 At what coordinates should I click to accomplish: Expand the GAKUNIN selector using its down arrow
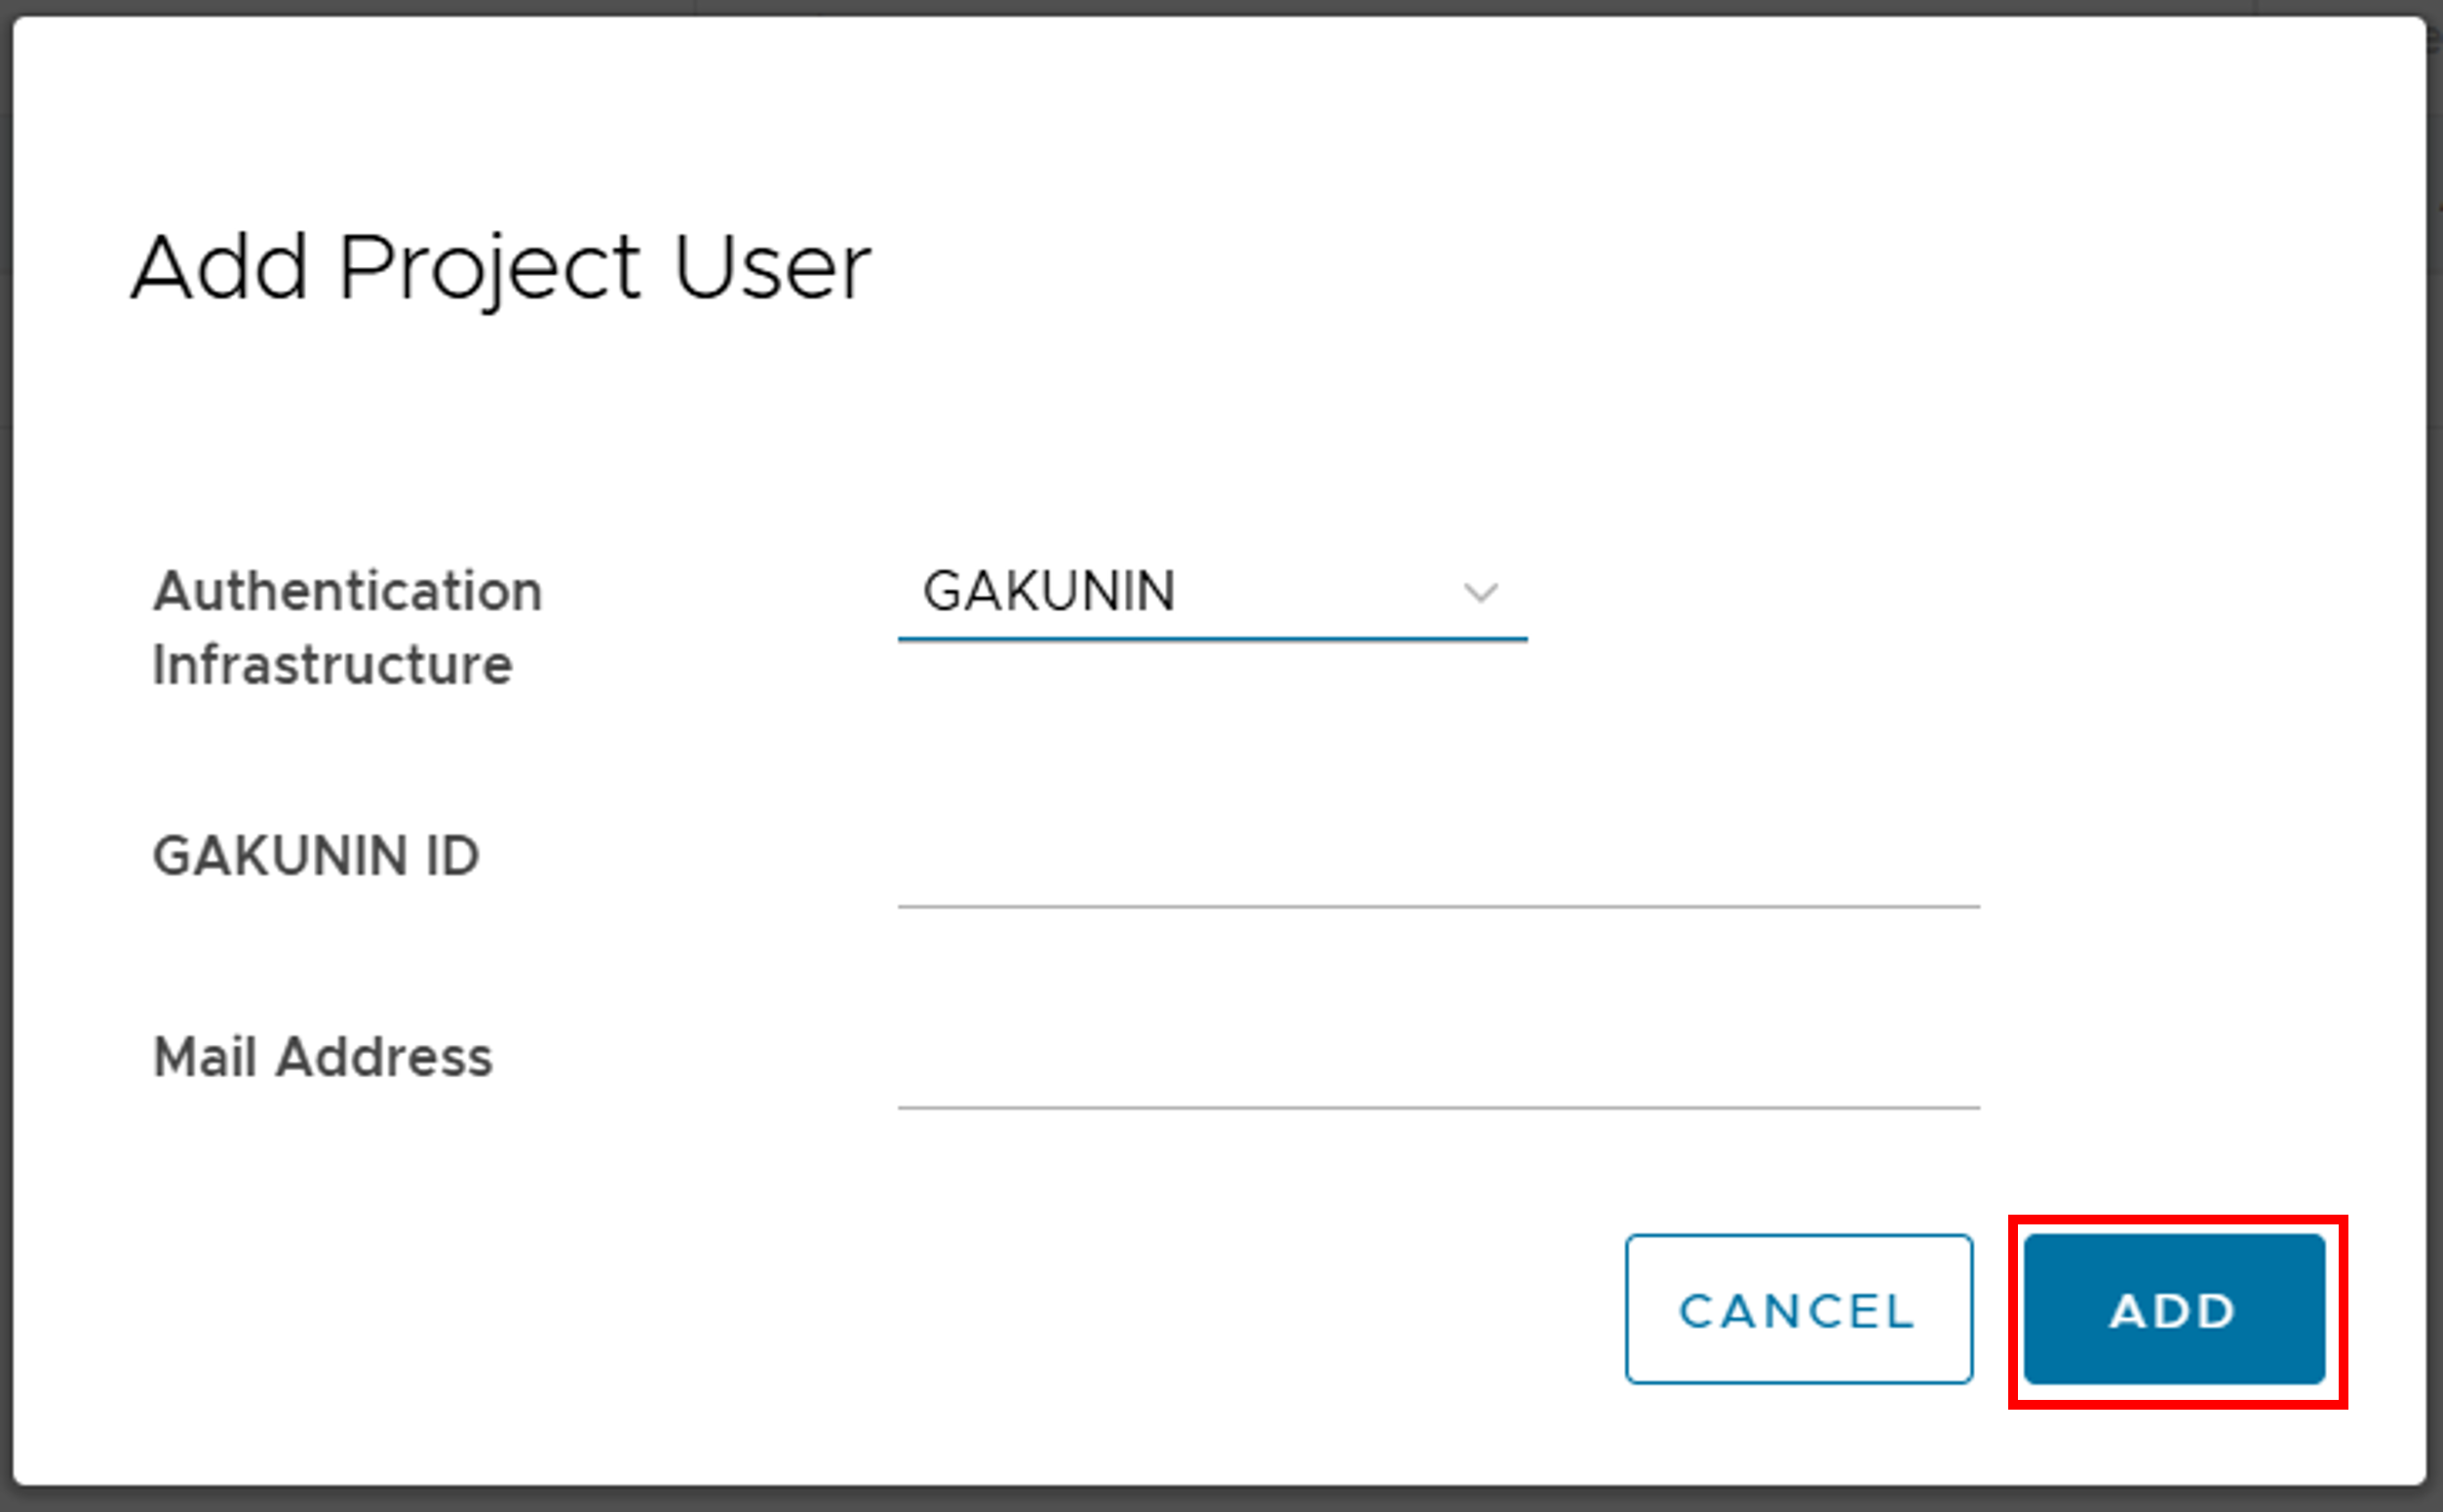click(x=1480, y=593)
